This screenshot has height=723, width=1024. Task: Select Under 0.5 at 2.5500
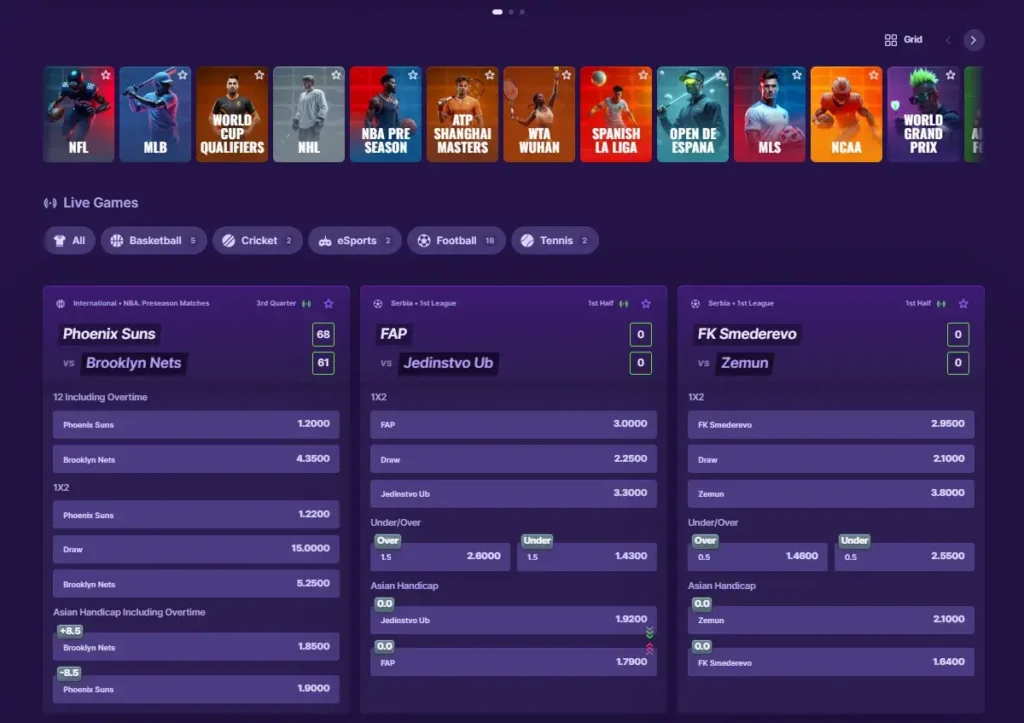pyautogui.click(x=904, y=556)
